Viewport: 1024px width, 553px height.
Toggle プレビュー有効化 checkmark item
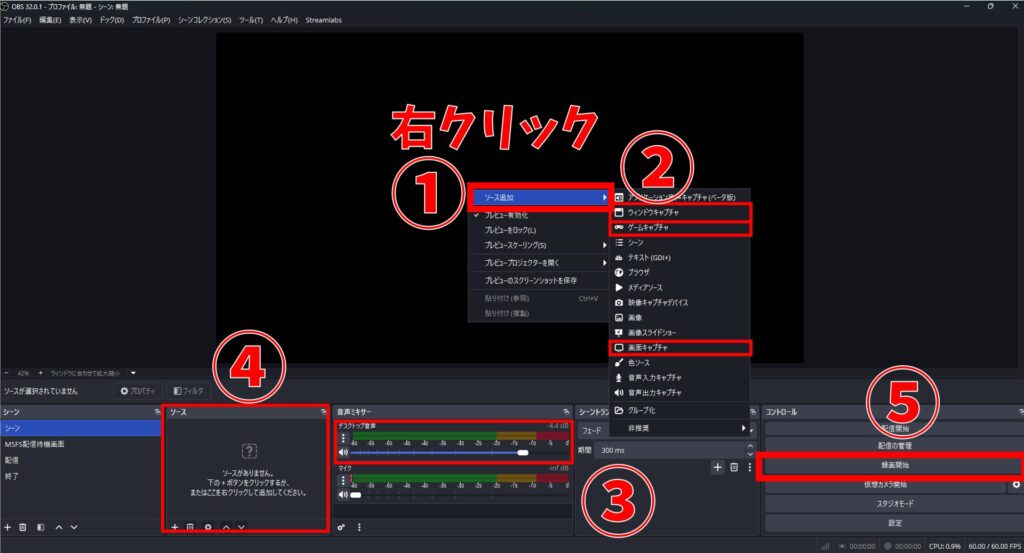click(539, 215)
